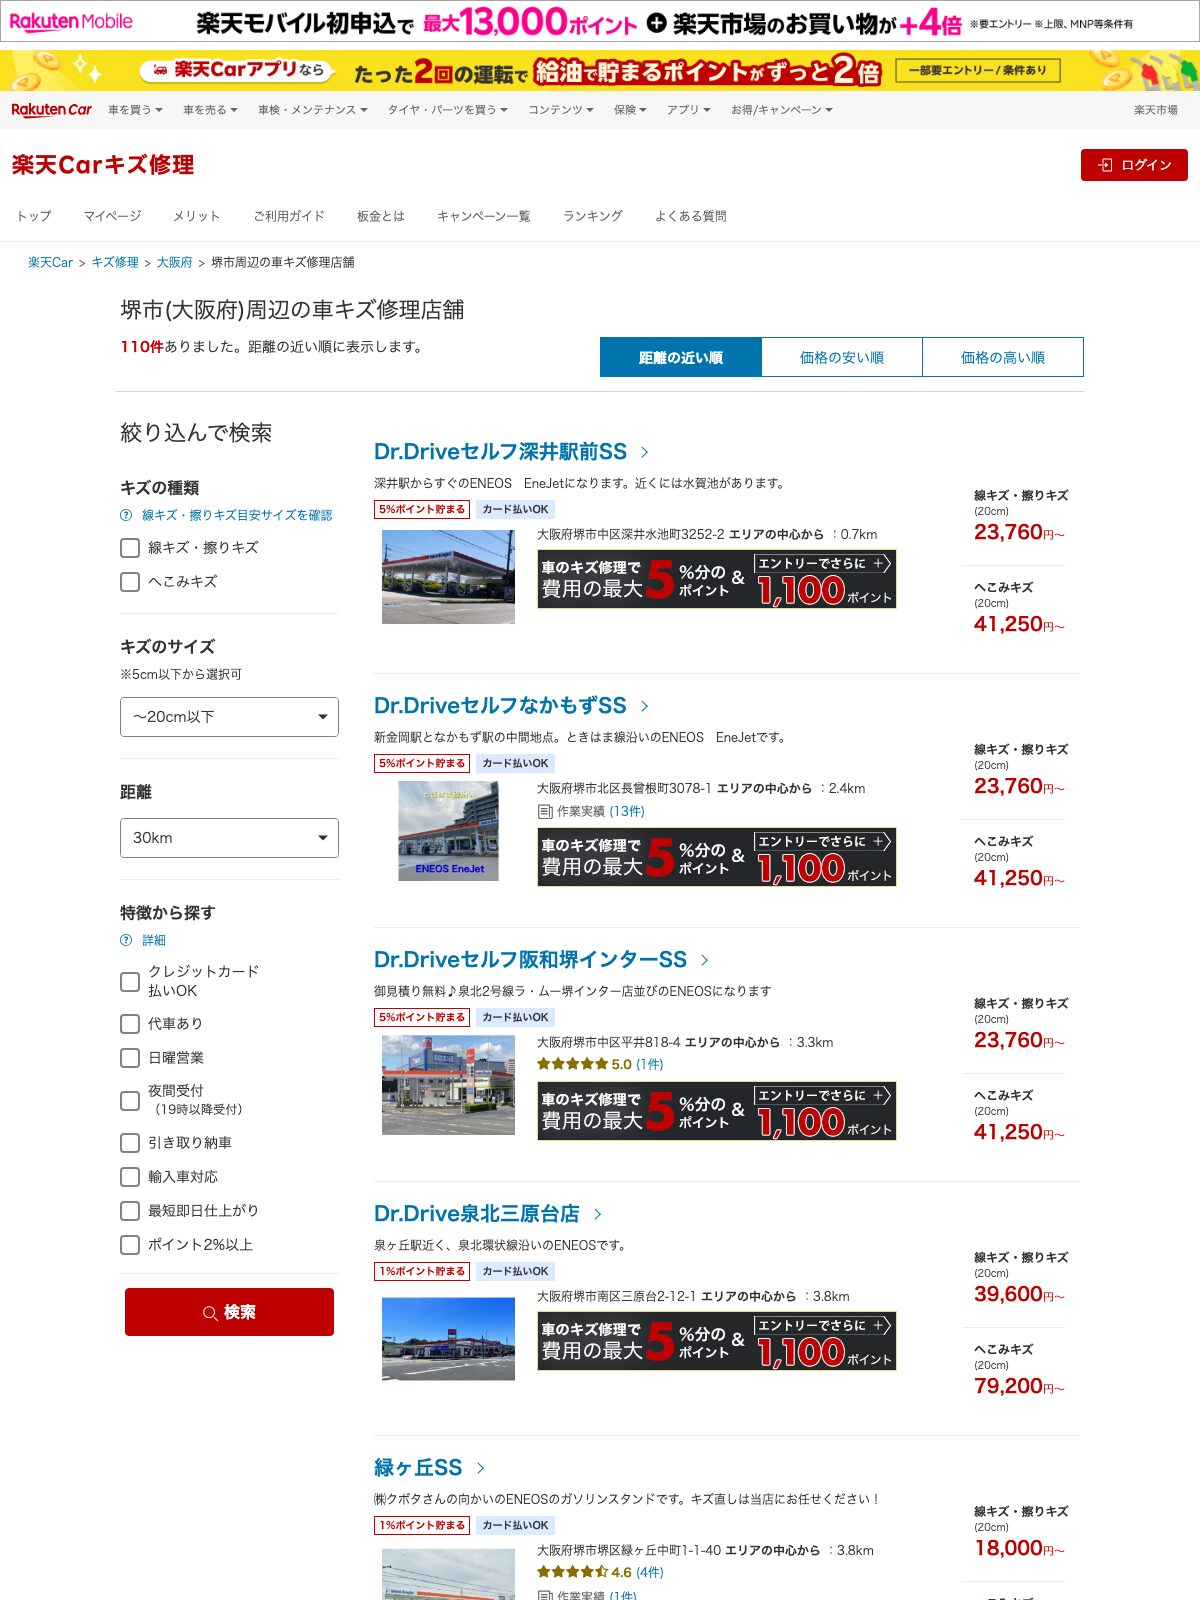This screenshot has height=1600, width=1200.
Task: Click the question icon beside 線キズ・擦りキズ目安サイズを確認
Action: click(x=126, y=515)
